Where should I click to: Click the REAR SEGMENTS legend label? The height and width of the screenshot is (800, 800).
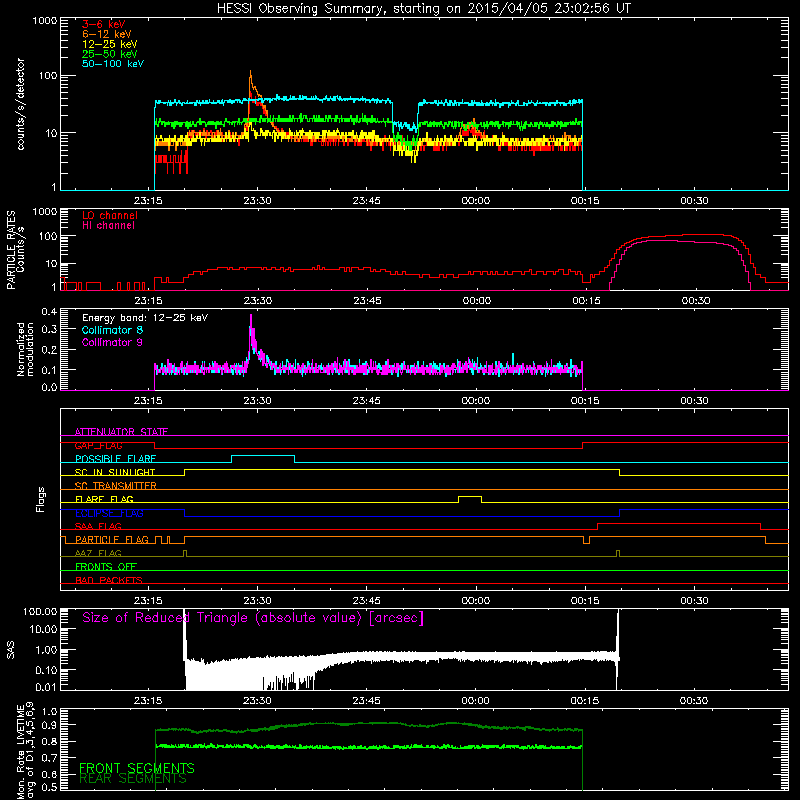point(133,779)
